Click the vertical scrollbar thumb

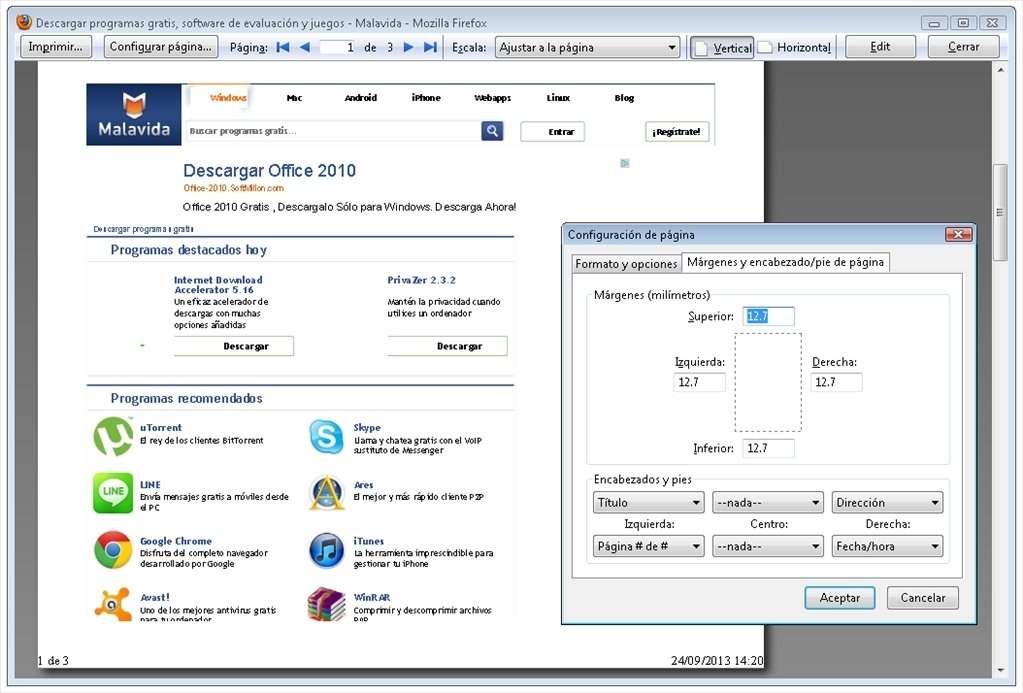tap(1000, 213)
